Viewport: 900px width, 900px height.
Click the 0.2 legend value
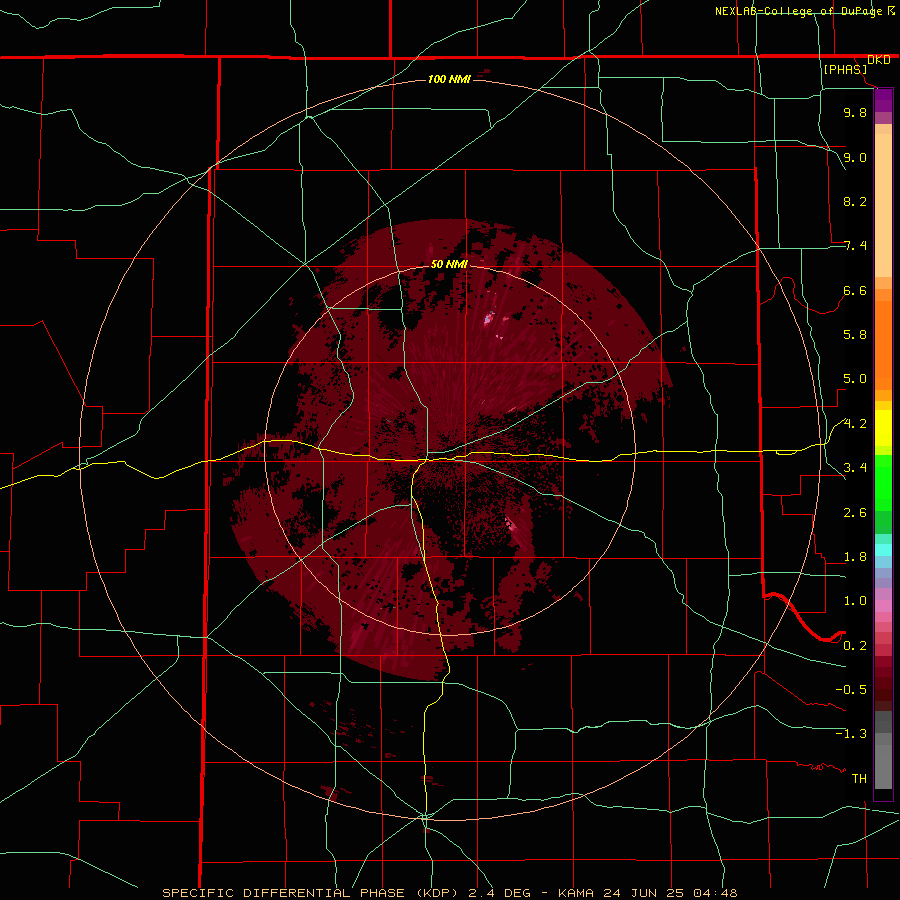[855, 646]
